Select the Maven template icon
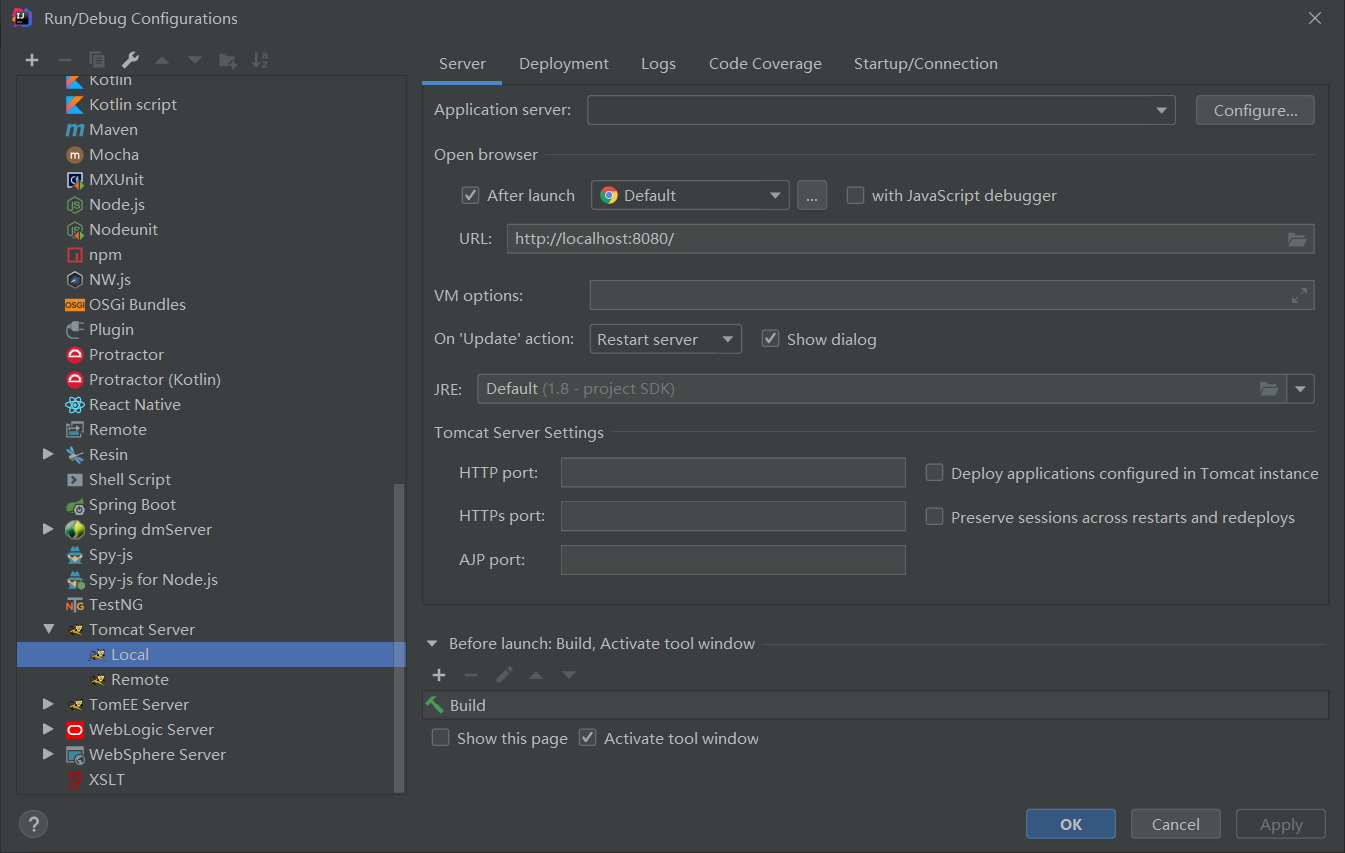This screenshot has height=853, width=1345. point(74,130)
